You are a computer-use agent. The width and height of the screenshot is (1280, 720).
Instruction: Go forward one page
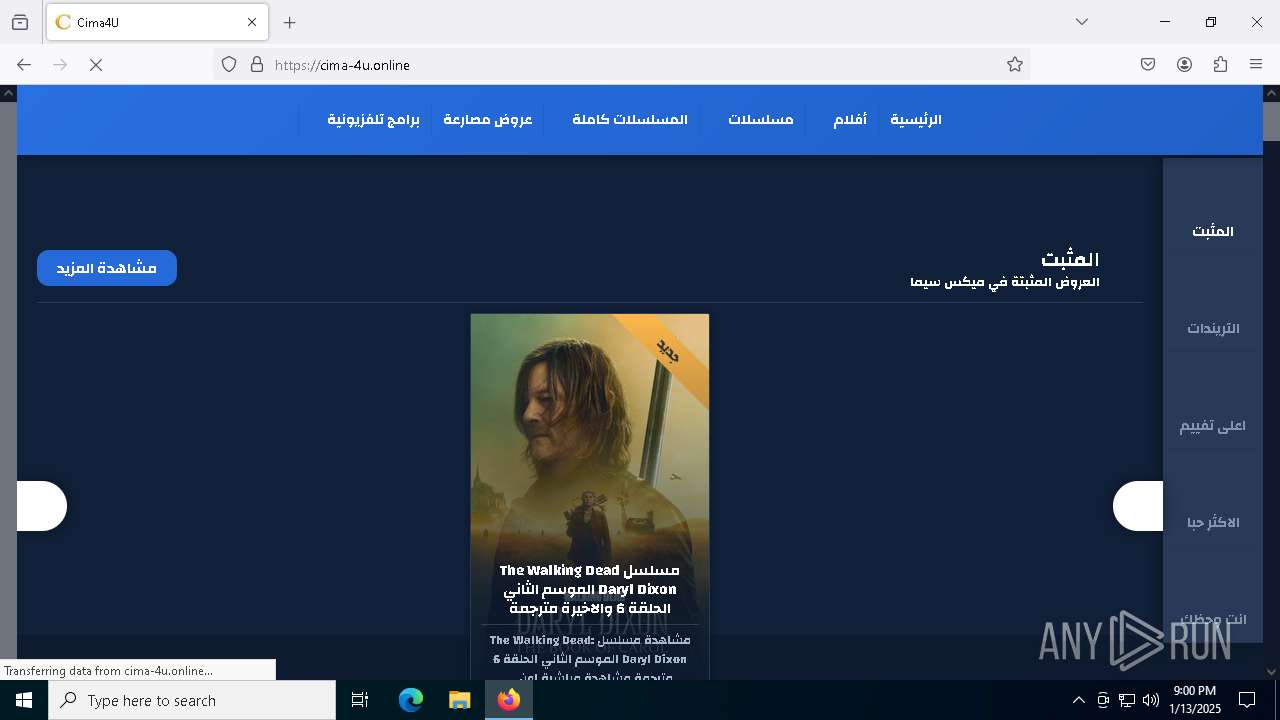tap(60, 65)
